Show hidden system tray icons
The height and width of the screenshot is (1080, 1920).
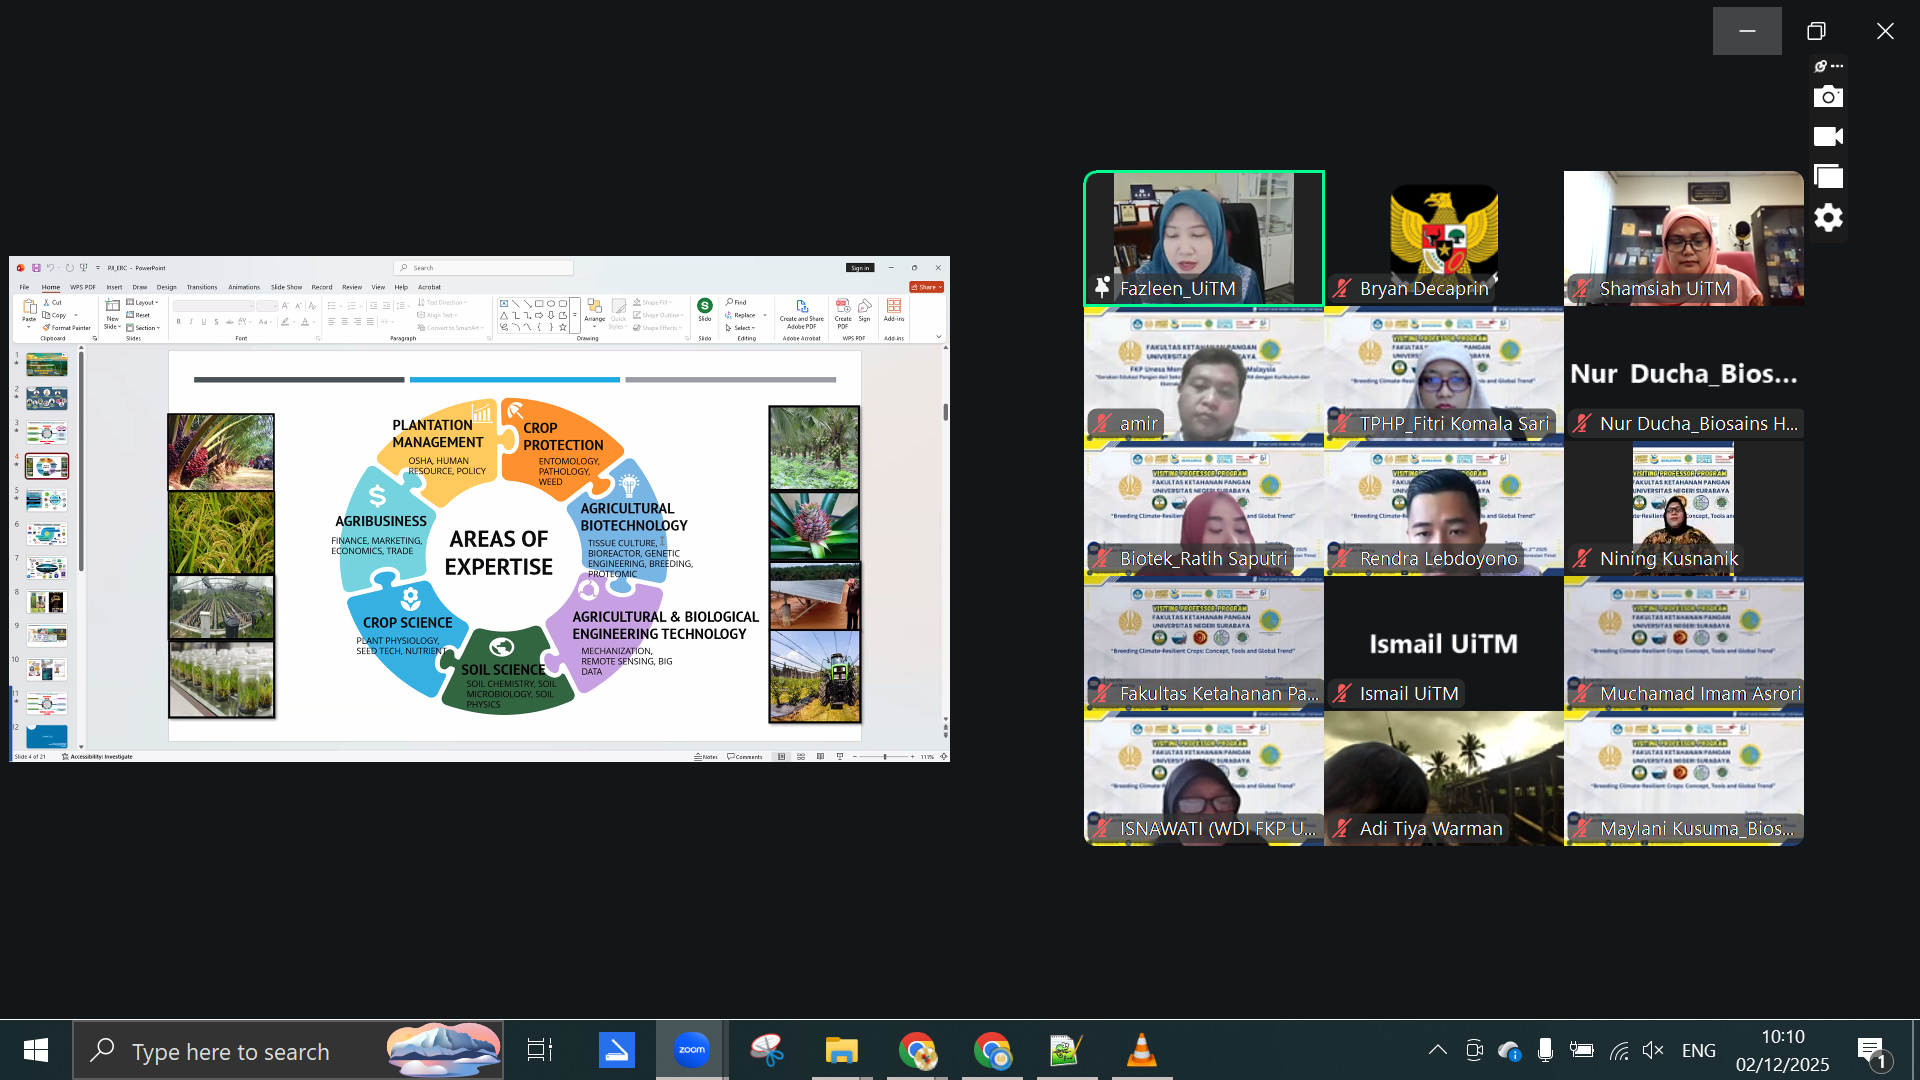[1437, 1050]
